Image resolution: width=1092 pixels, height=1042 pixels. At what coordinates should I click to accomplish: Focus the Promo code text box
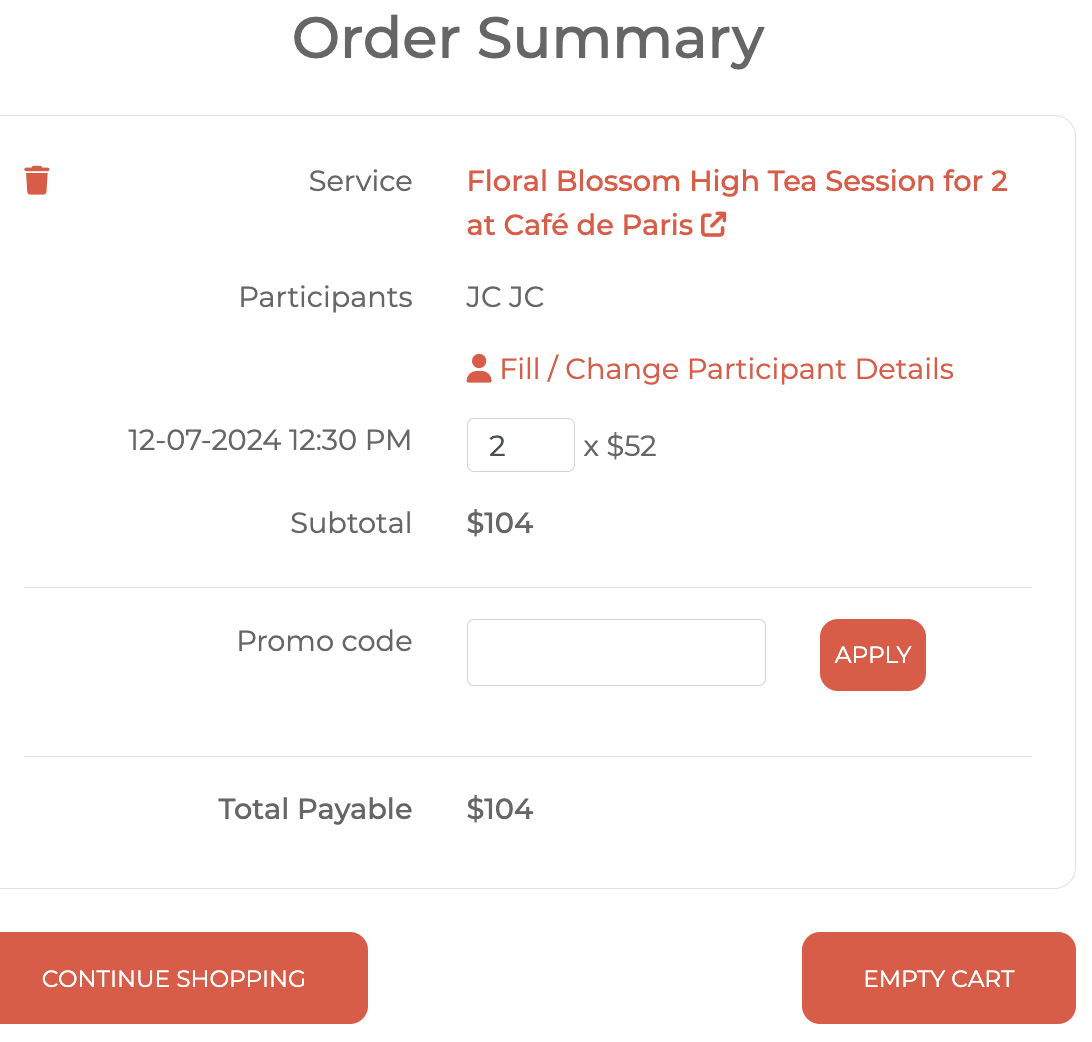[x=616, y=653]
